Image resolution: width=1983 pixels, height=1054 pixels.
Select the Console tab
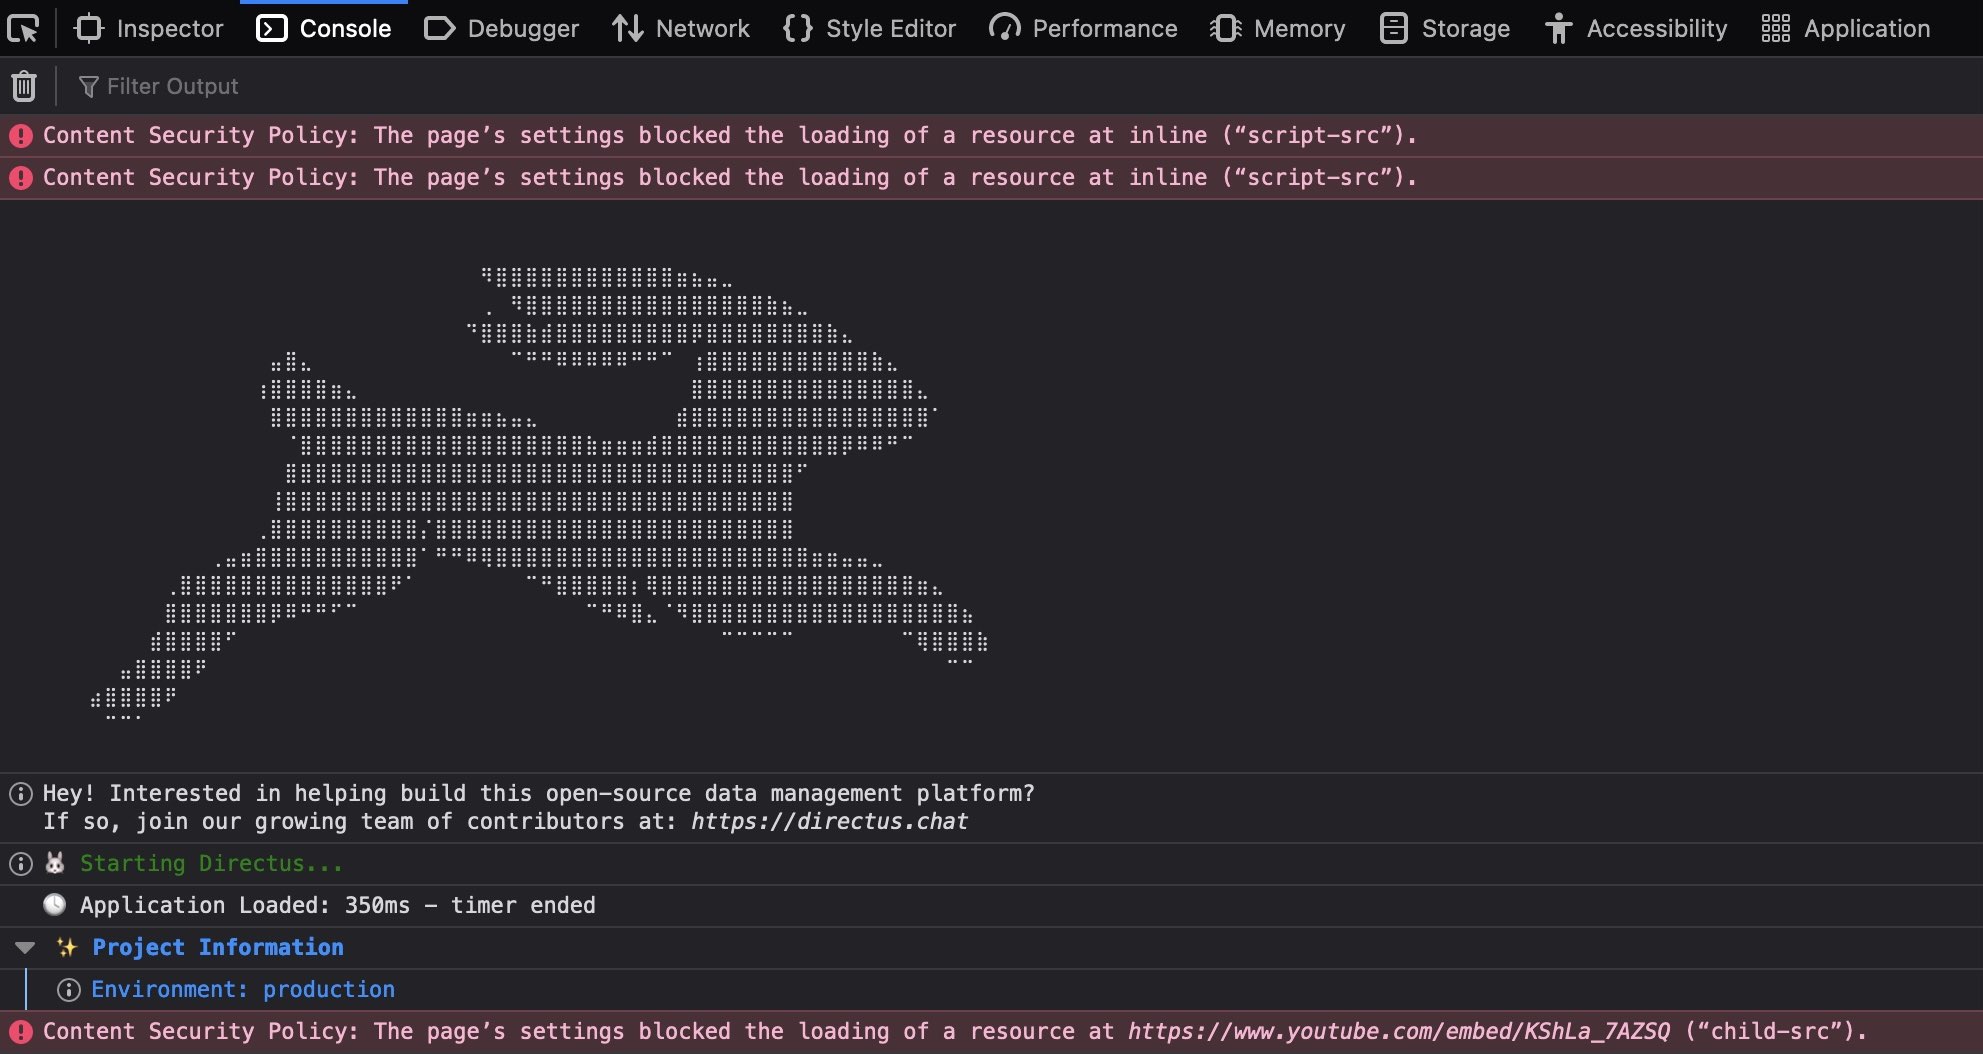pos(323,28)
